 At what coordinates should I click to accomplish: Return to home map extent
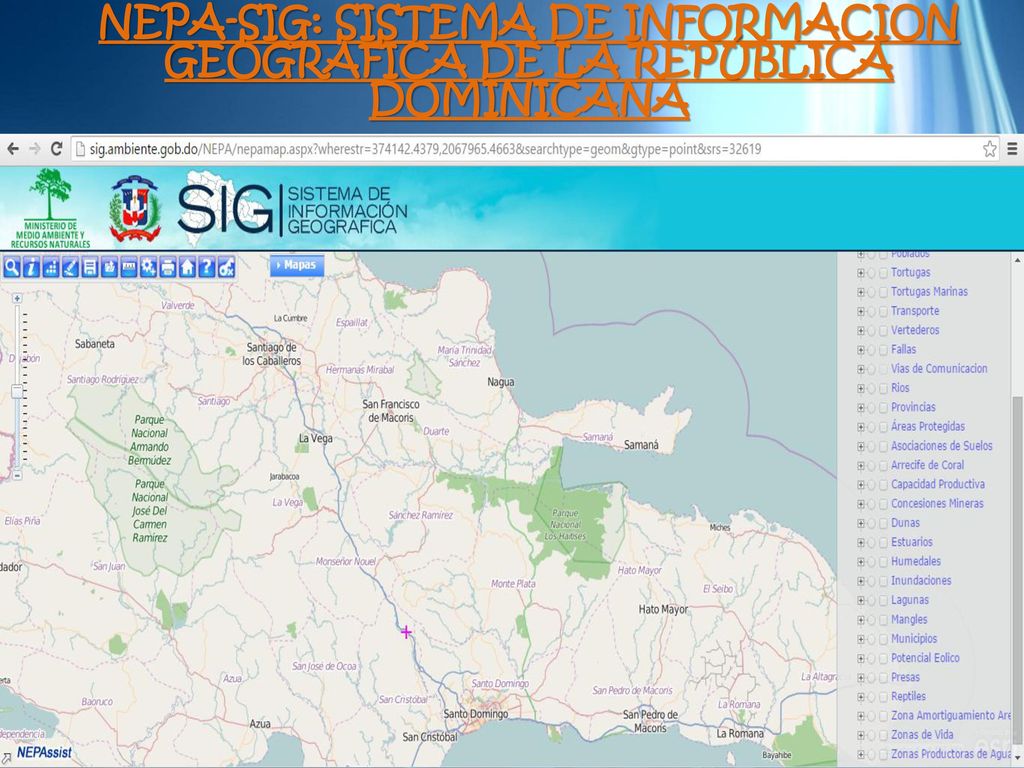point(187,267)
